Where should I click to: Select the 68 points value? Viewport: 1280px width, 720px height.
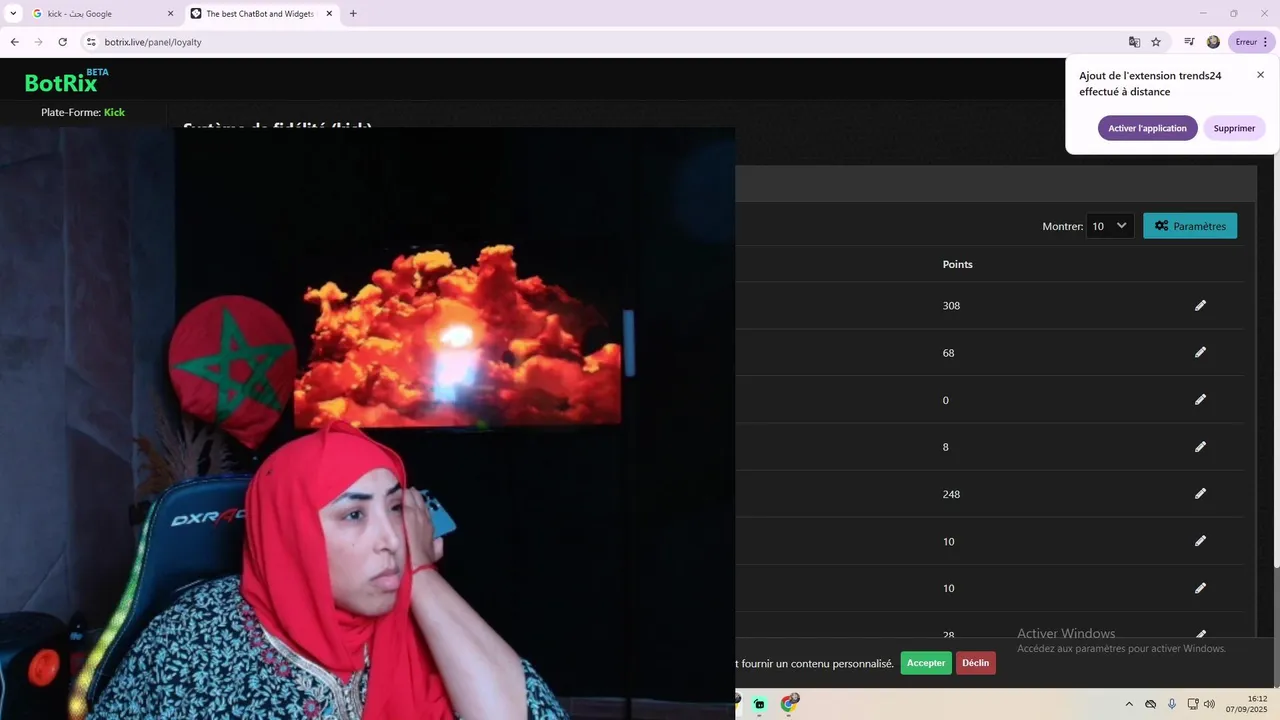(948, 353)
